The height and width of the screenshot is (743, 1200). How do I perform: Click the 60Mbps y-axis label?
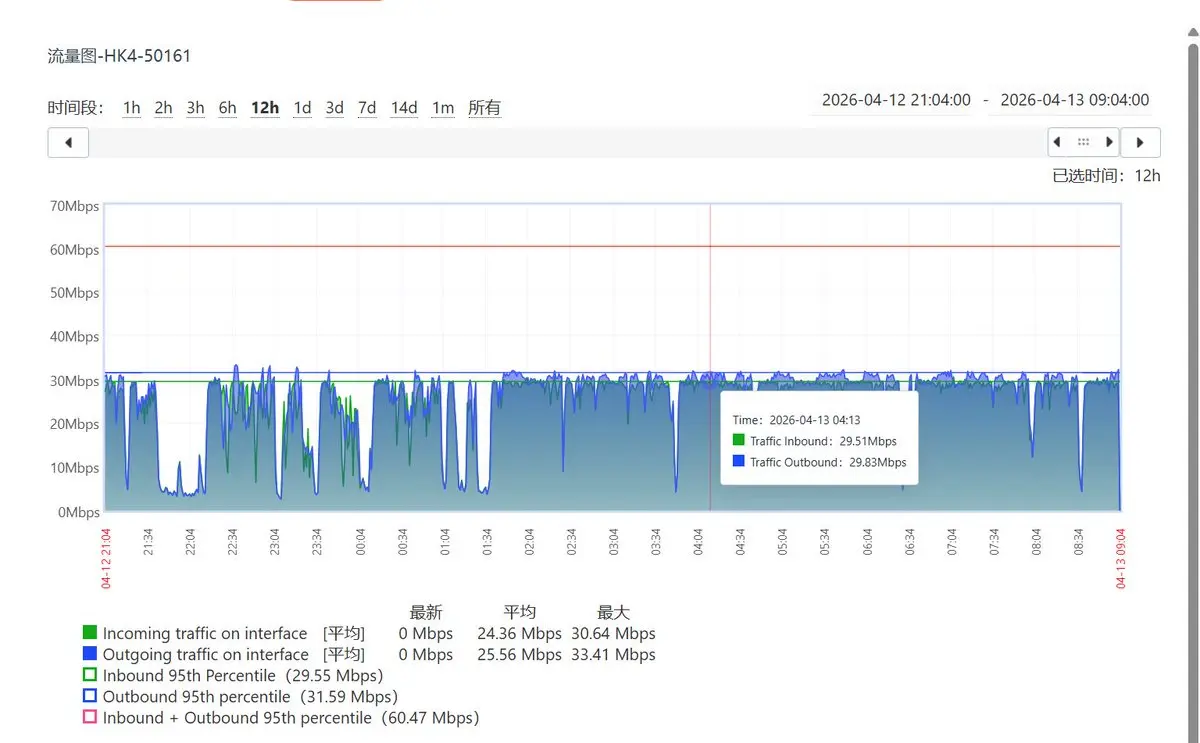75,249
